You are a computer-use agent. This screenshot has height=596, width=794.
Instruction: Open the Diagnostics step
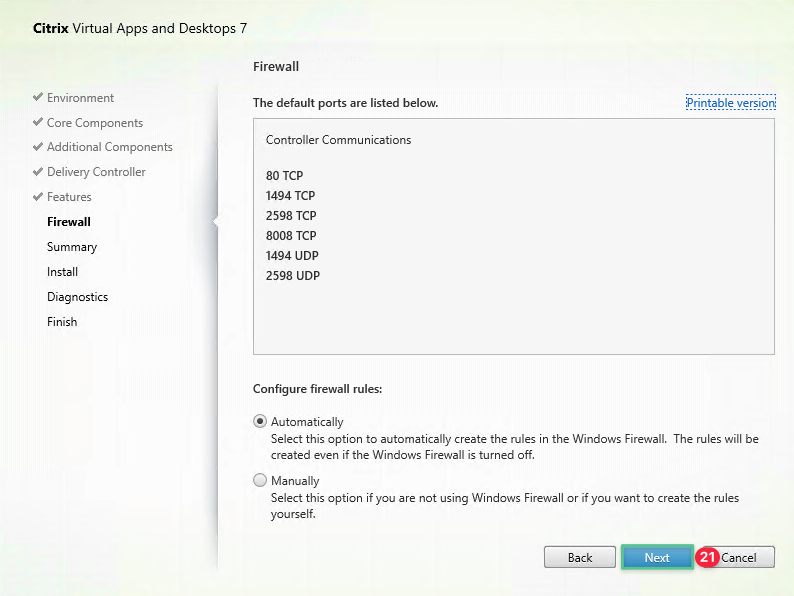[77, 297]
